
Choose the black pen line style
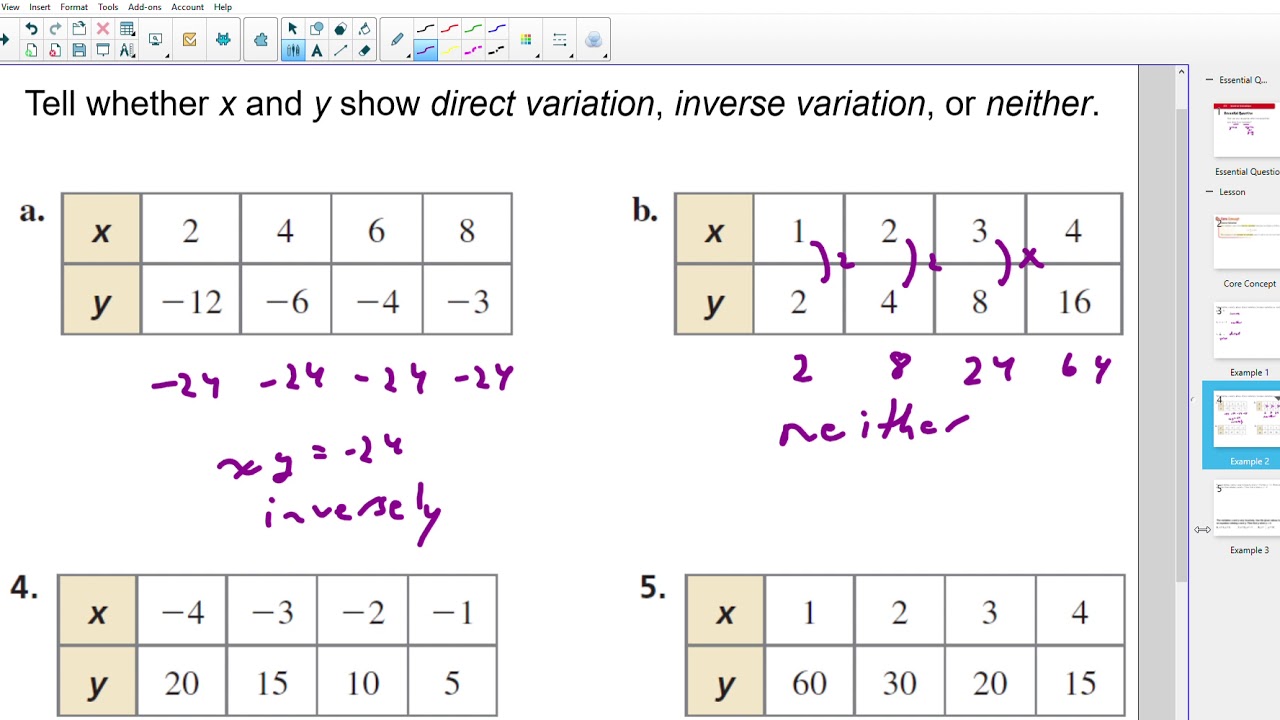(x=425, y=29)
